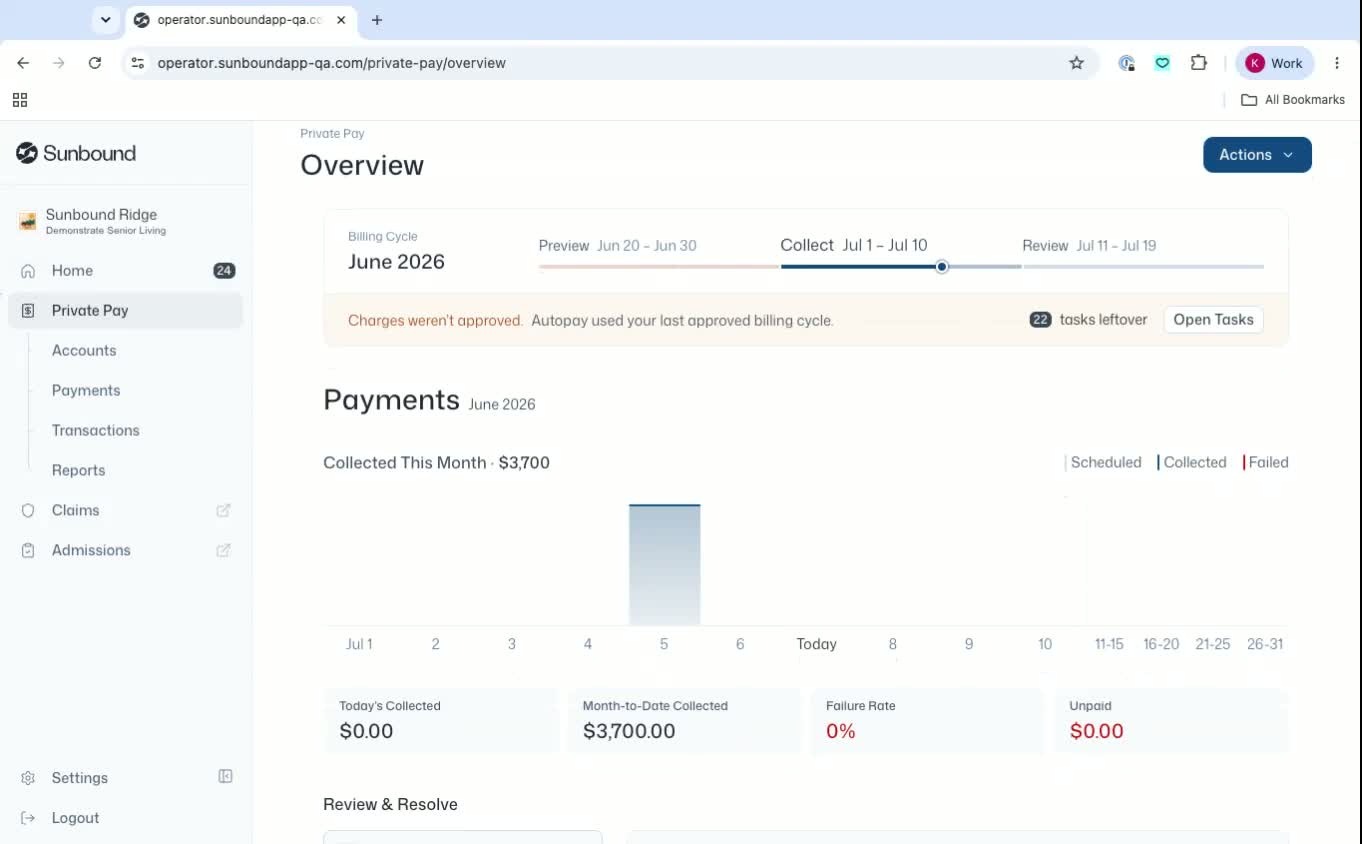Click the 26-31 date range label

[1265, 644]
